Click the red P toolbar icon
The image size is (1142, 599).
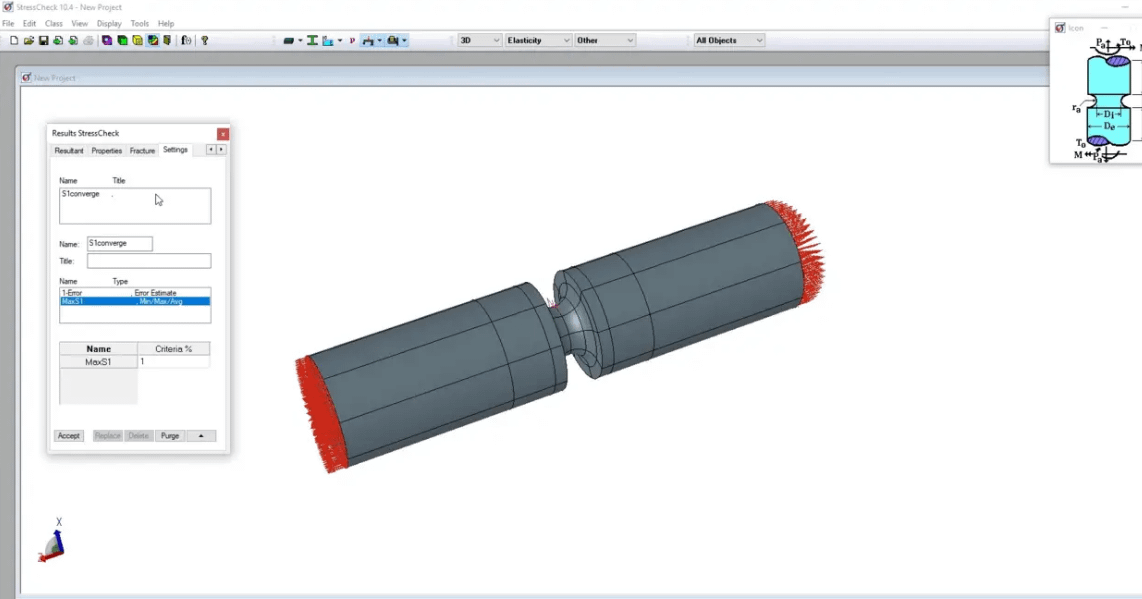pos(352,41)
